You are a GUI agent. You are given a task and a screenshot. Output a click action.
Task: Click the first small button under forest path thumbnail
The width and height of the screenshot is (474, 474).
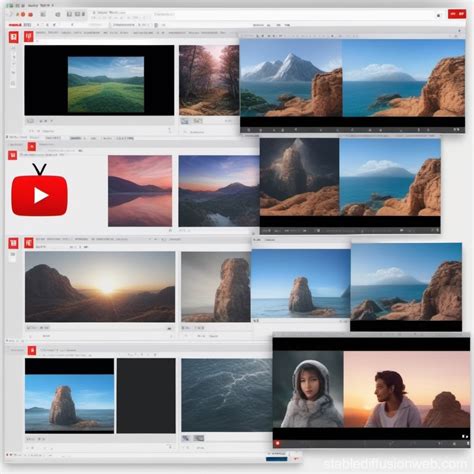click(184, 121)
